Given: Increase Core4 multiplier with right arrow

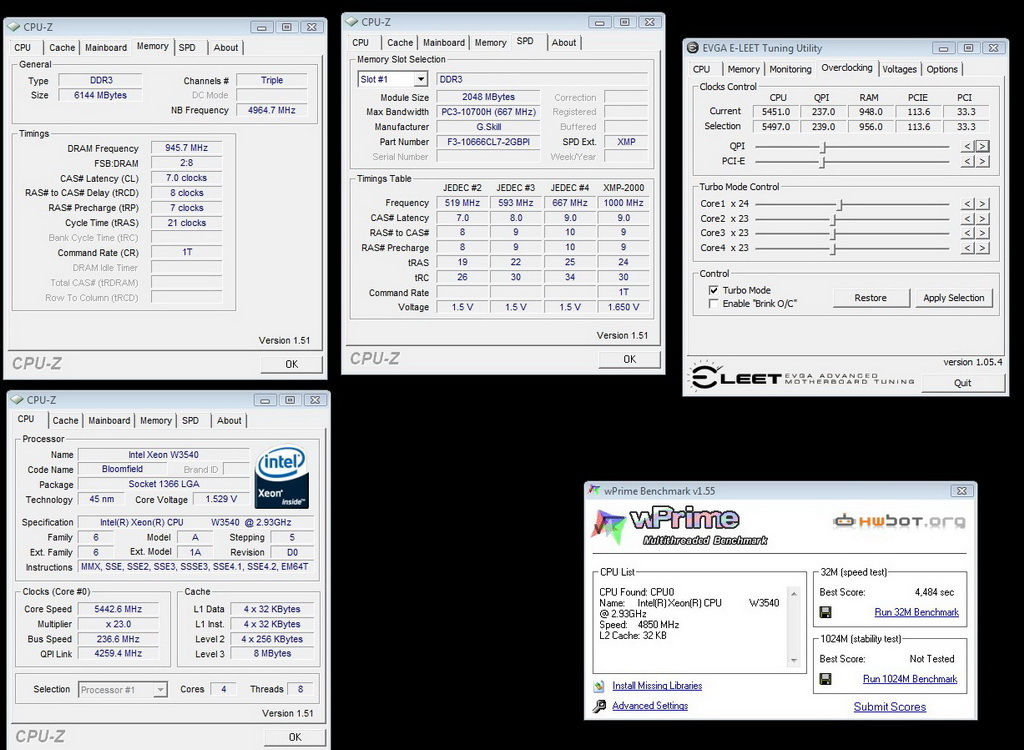Looking at the screenshot, I should [x=982, y=248].
